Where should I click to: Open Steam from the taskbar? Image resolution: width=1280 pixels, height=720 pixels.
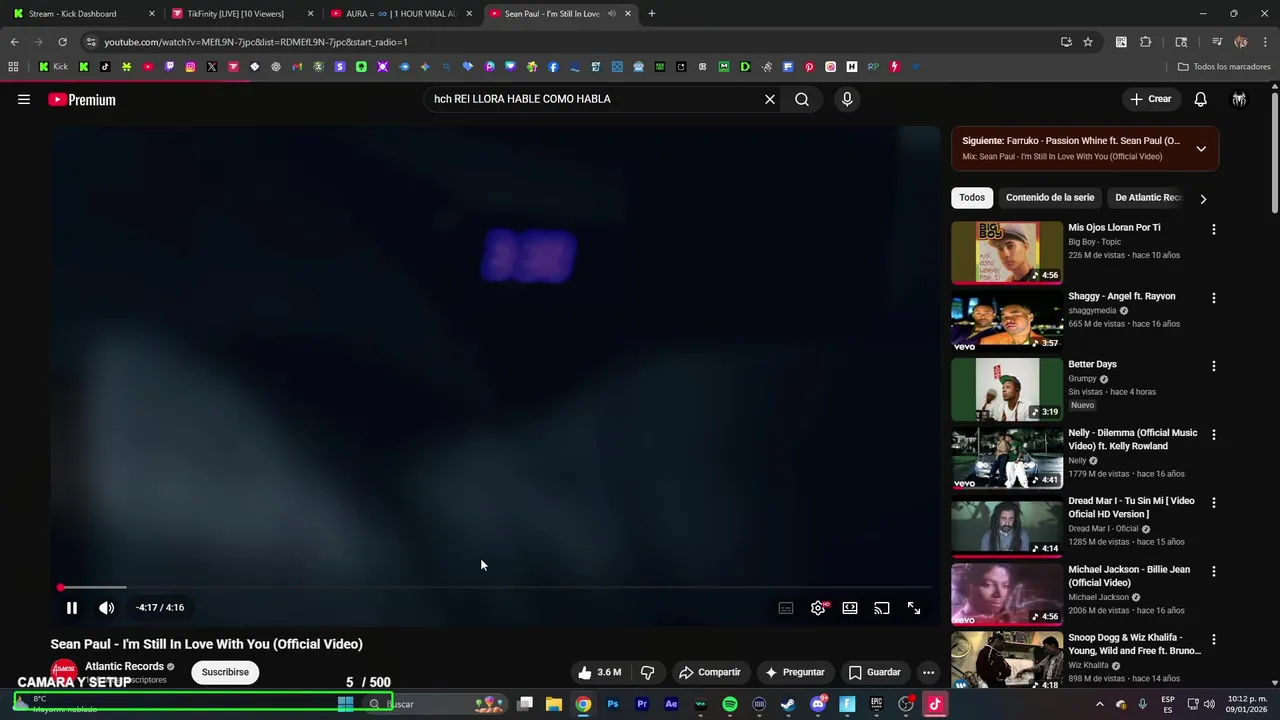pyautogui.click(x=788, y=704)
